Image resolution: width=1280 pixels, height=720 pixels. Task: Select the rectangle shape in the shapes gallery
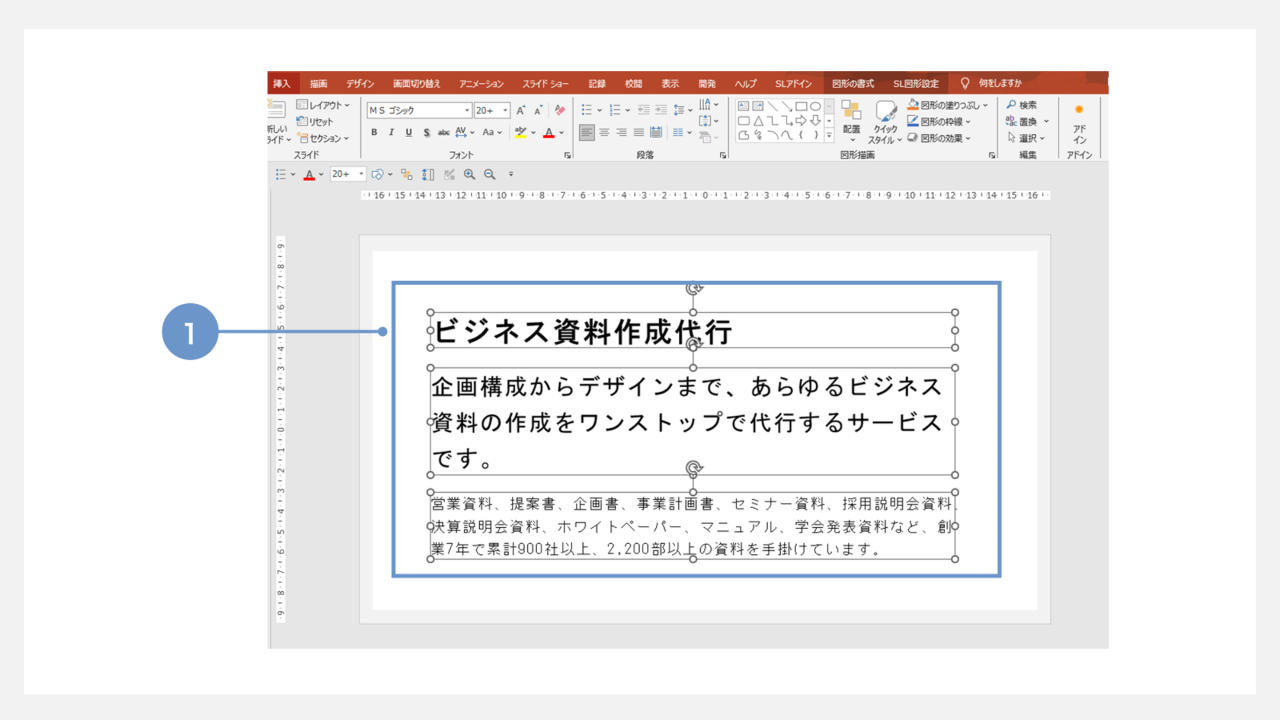click(x=802, y=106)
